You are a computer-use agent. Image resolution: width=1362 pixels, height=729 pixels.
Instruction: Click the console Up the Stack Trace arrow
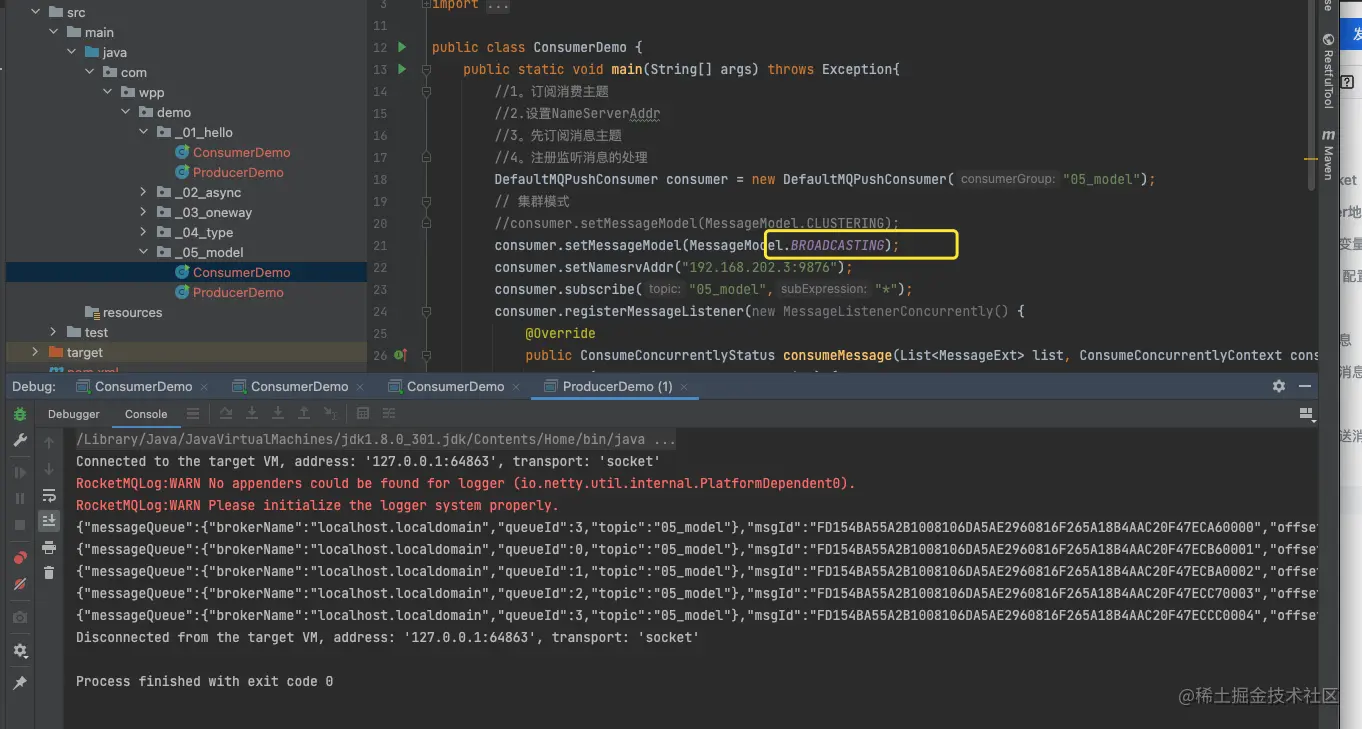tap(49, 442)
